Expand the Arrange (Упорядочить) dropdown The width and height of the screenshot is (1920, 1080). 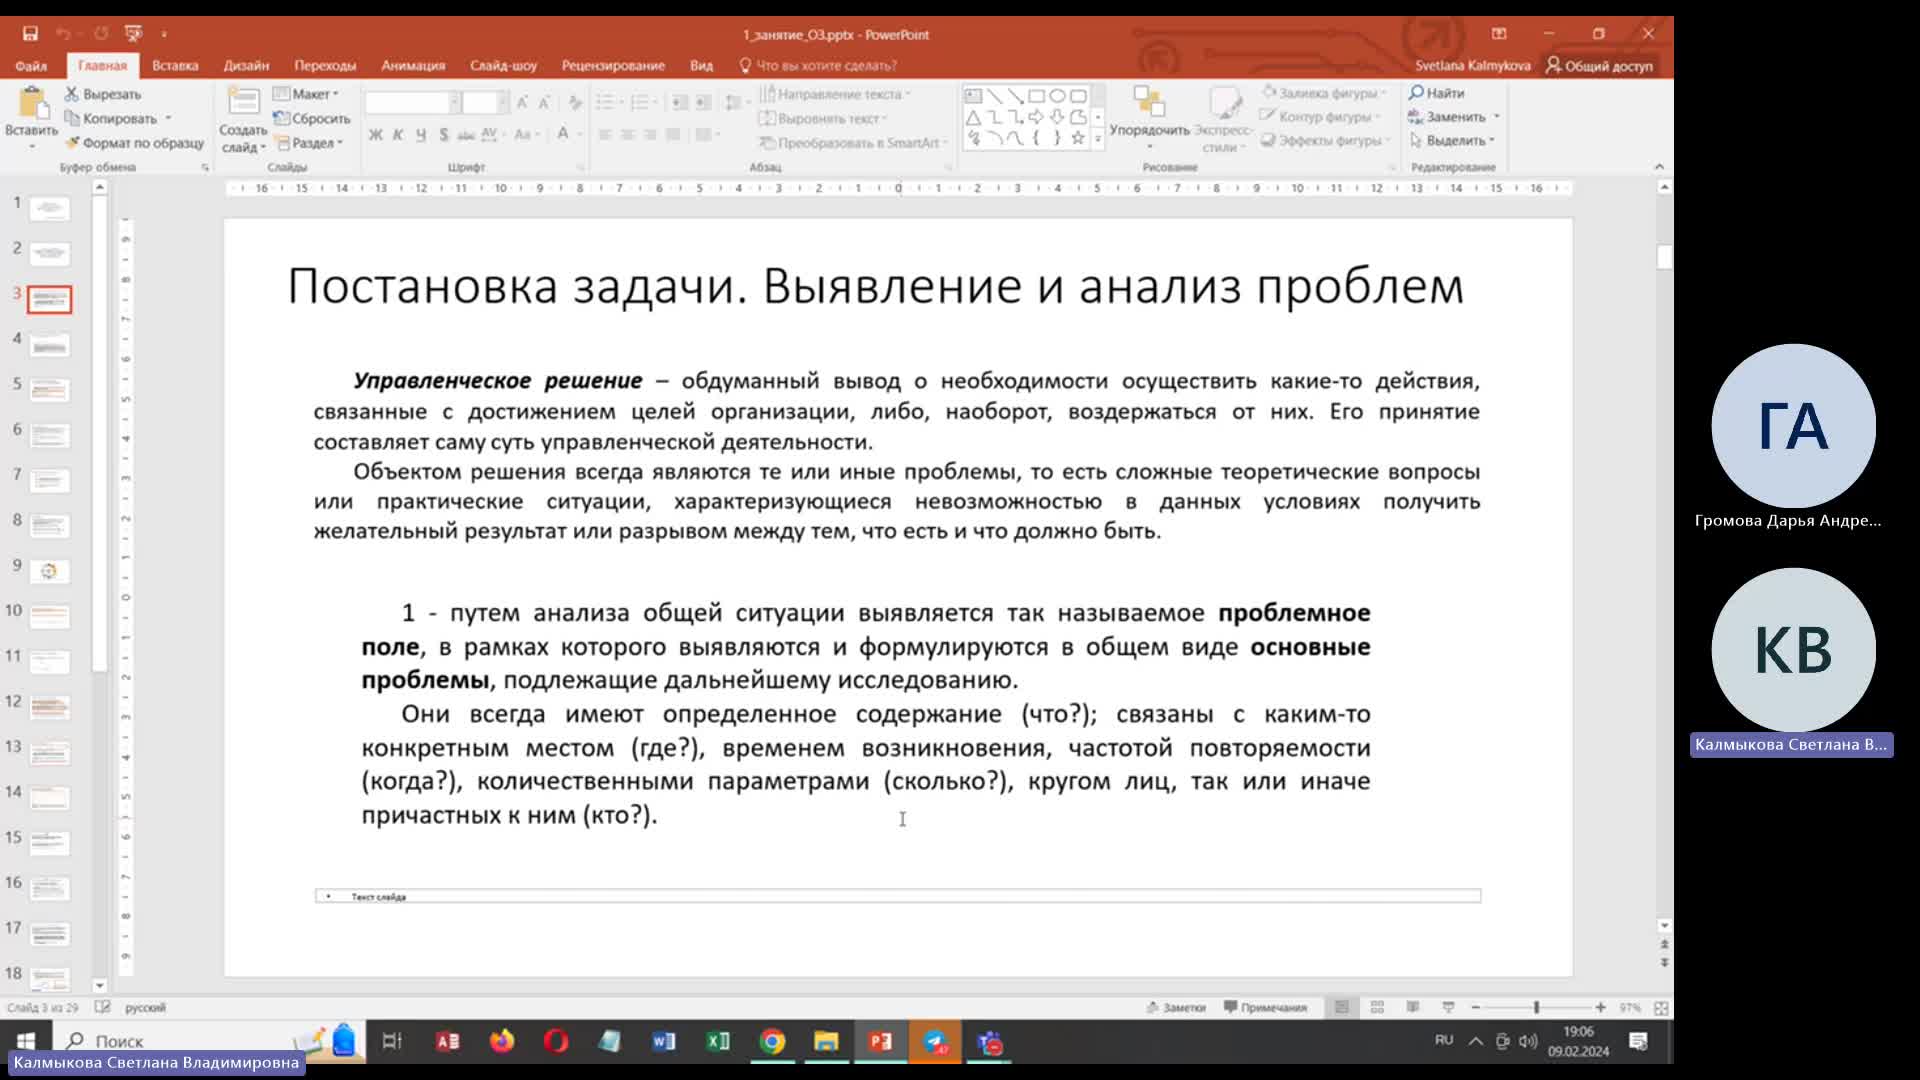pos(1149,118)
